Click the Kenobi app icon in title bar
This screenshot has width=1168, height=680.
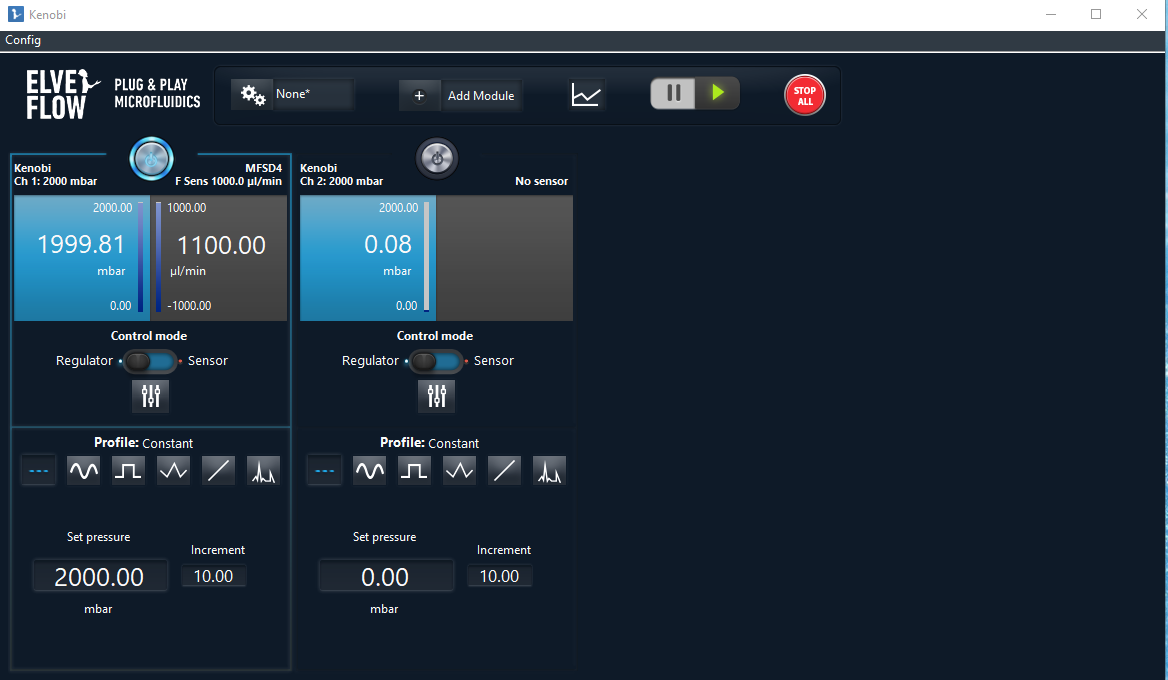[x=16, y=14]
